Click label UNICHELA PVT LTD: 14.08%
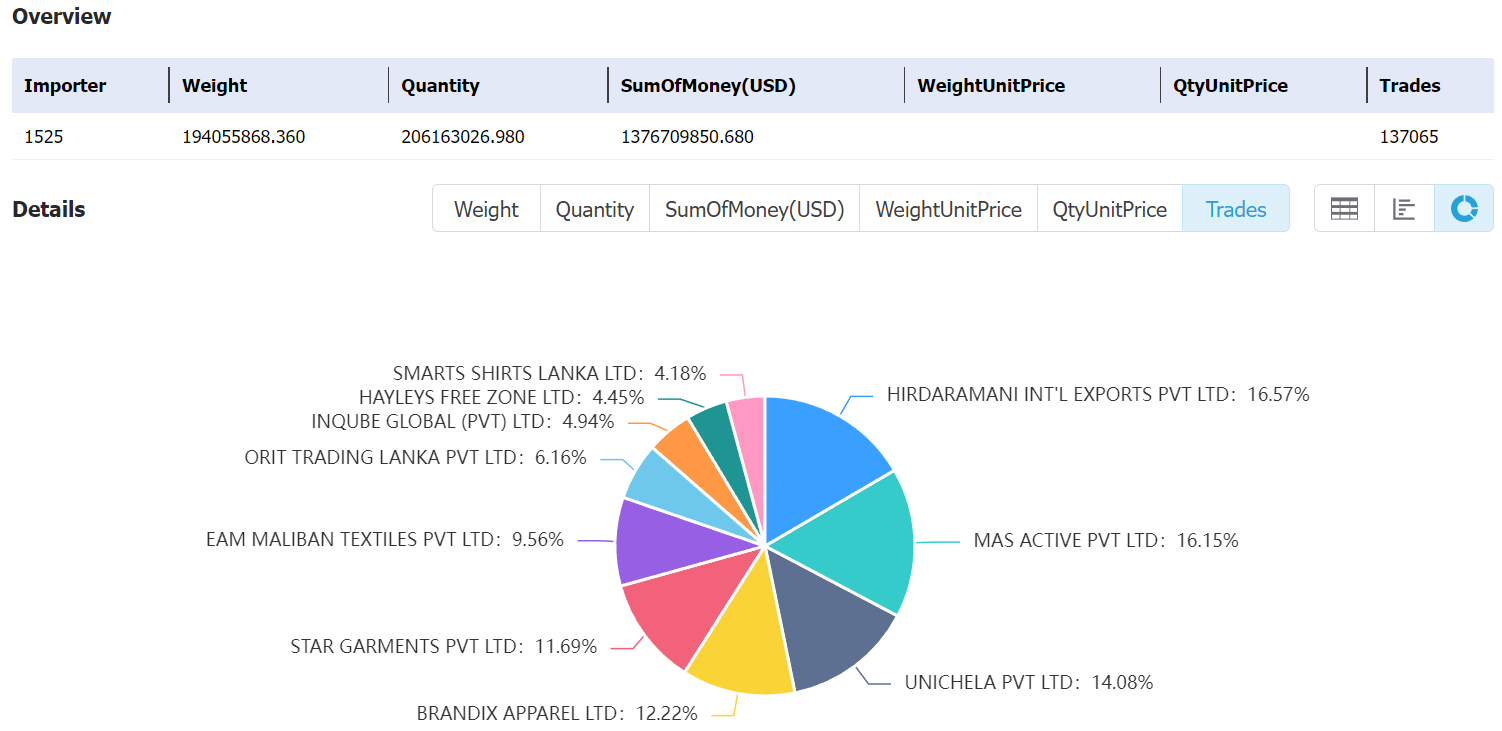Image resolution: width=1502 pixels, height=731 pixels. [1029, 682]
